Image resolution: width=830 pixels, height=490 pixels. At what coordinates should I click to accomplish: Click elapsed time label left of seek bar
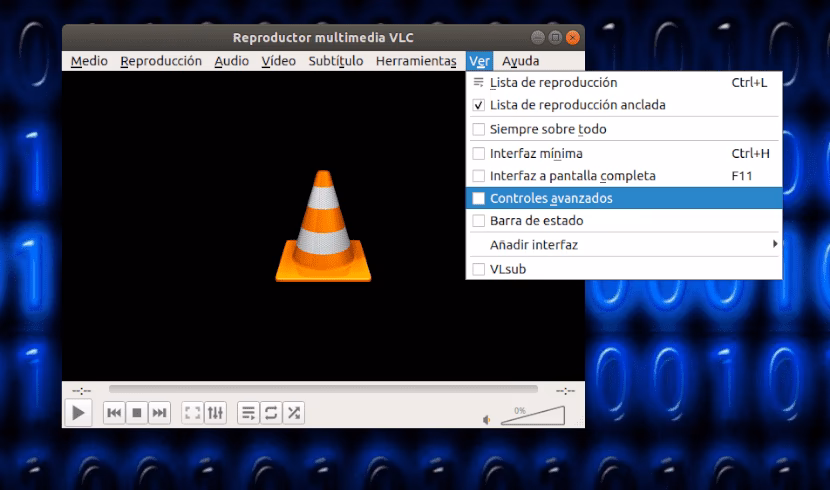point(82,391)
